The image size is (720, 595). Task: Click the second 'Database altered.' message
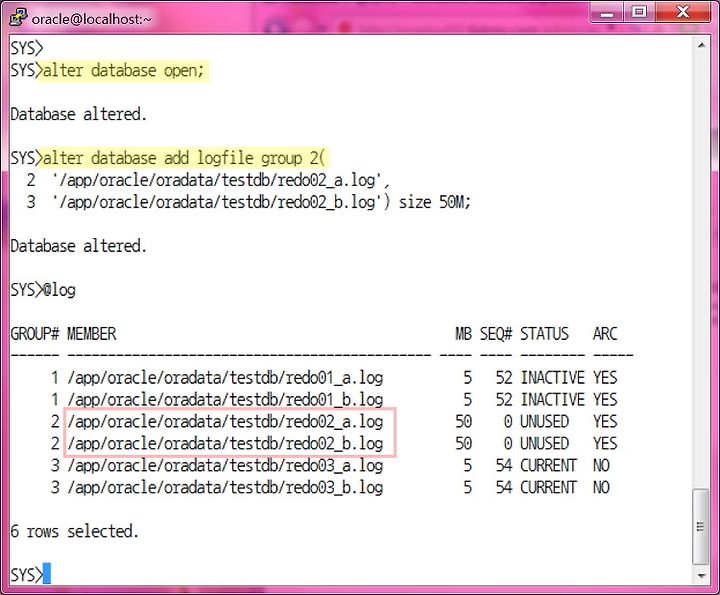point(79,246)
